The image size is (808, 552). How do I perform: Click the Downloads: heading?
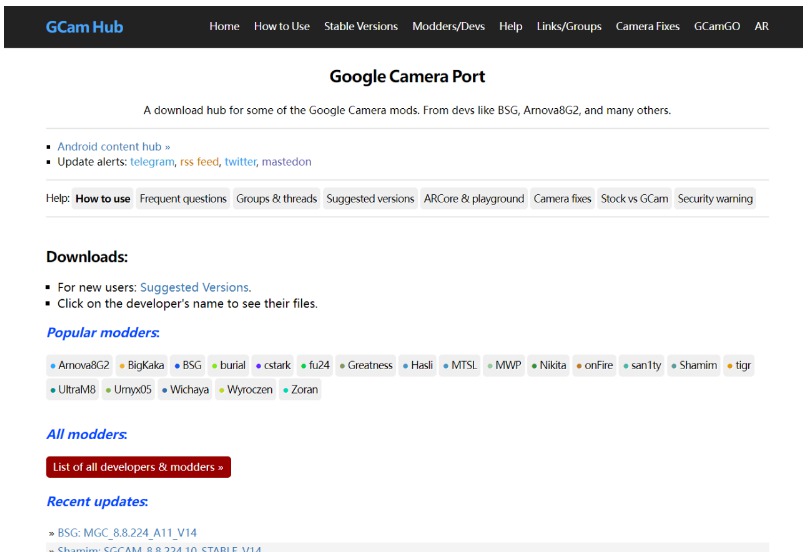click(87, 256)
